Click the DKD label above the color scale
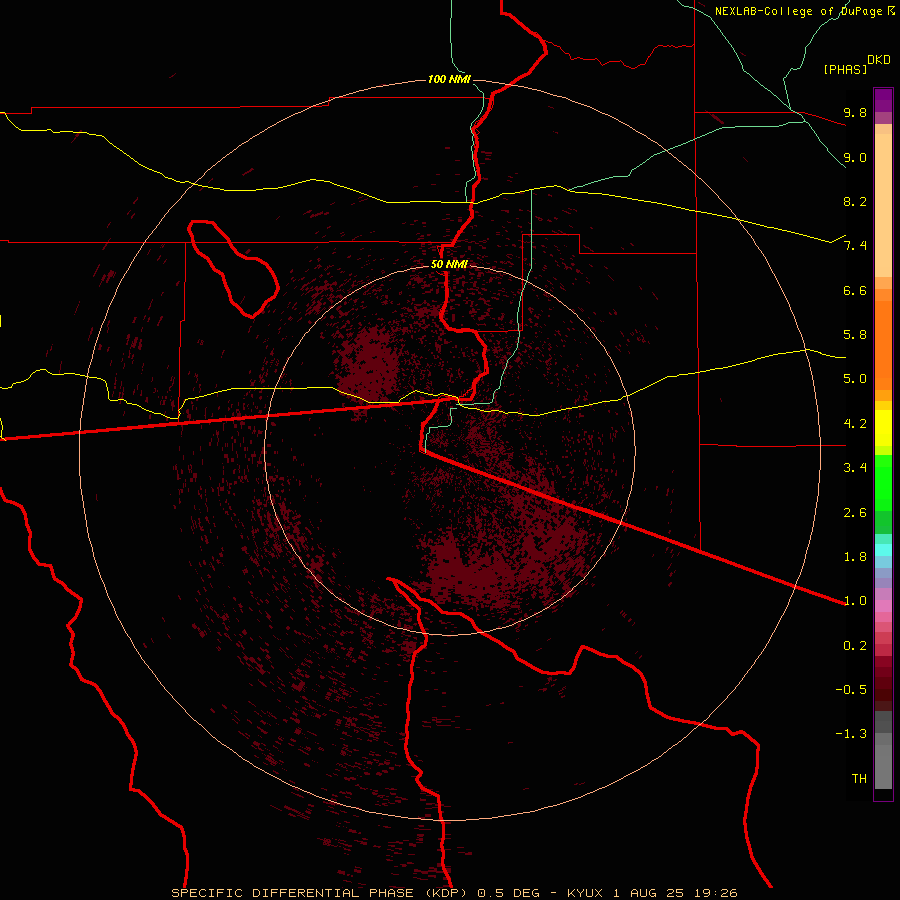The height and width of the screenshot is (900, 900). click(x=879, y=60)
